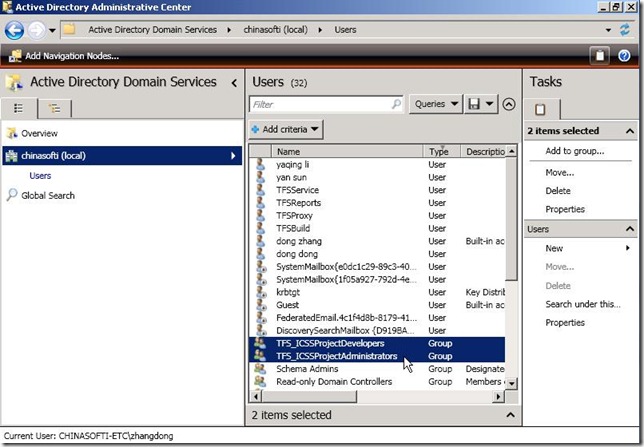
Task: Click Active Directory Domain Services breadcrumb
Action: pos(152,30)
